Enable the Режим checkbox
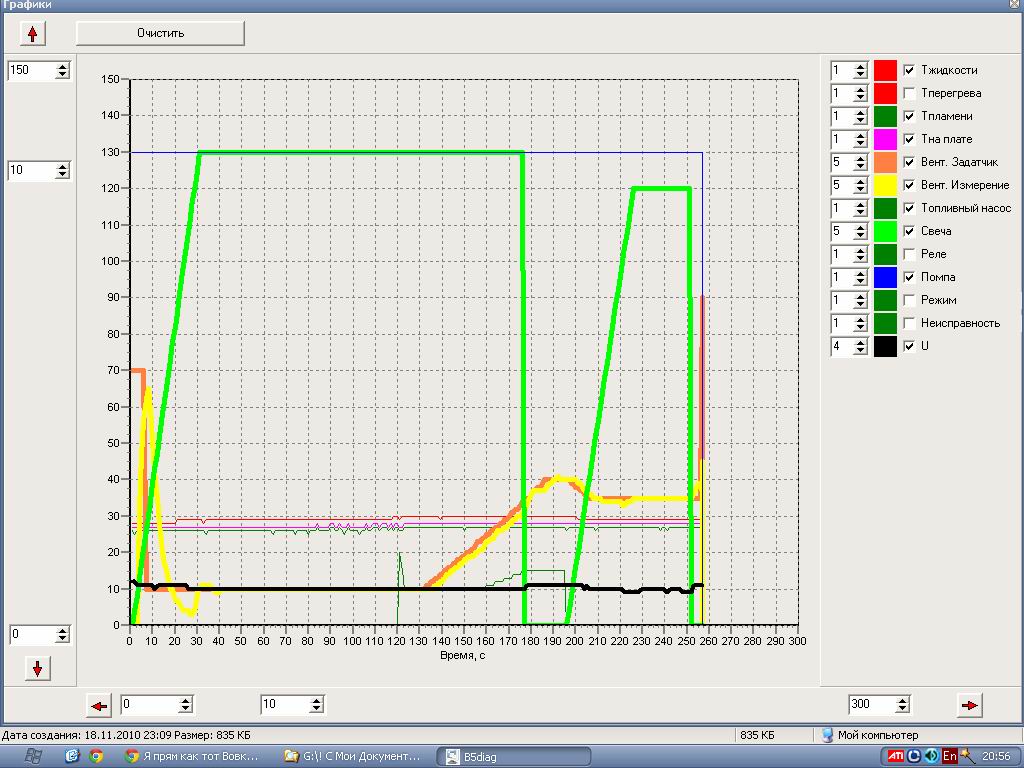1024x768 pixels. coord(909,300)
